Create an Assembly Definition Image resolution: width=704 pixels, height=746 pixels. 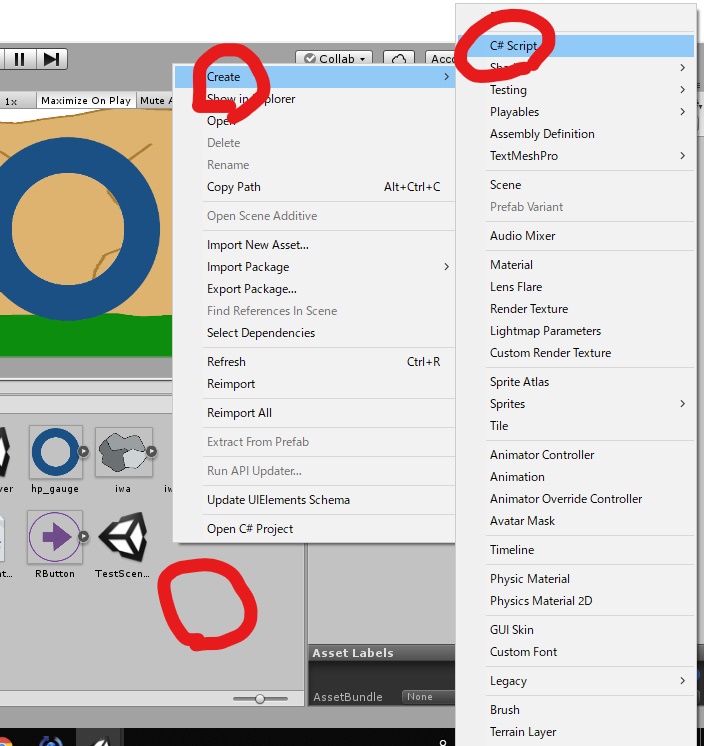(576, 134)
